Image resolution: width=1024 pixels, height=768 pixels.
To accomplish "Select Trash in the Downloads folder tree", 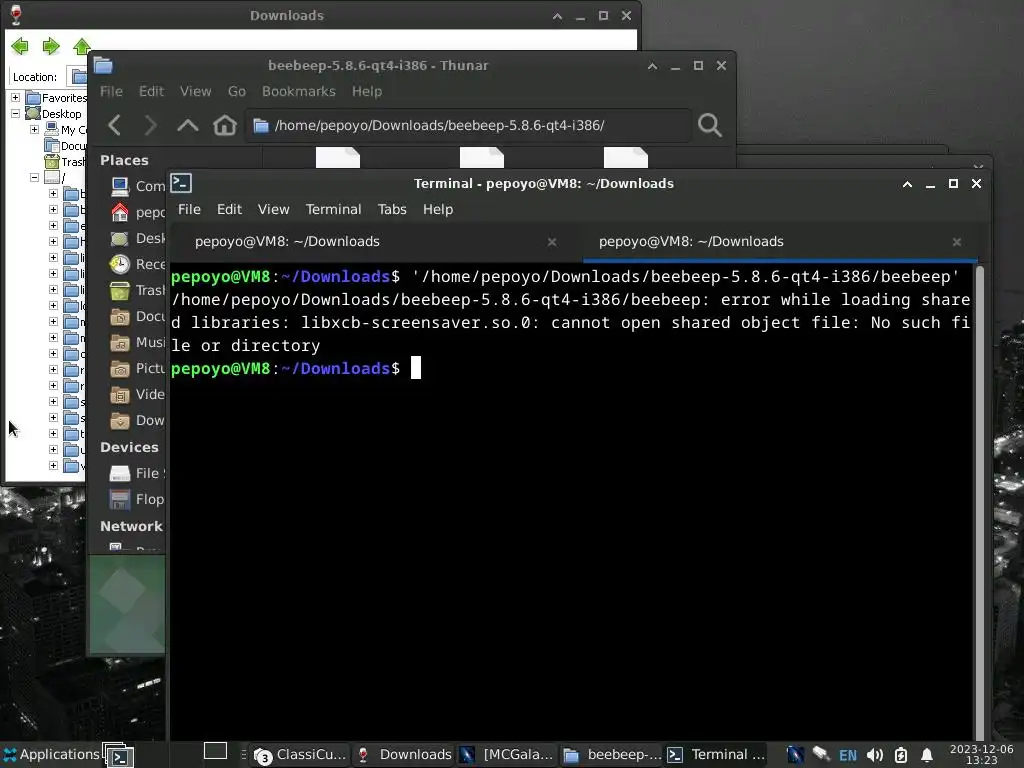I will (x=65, y=162).
